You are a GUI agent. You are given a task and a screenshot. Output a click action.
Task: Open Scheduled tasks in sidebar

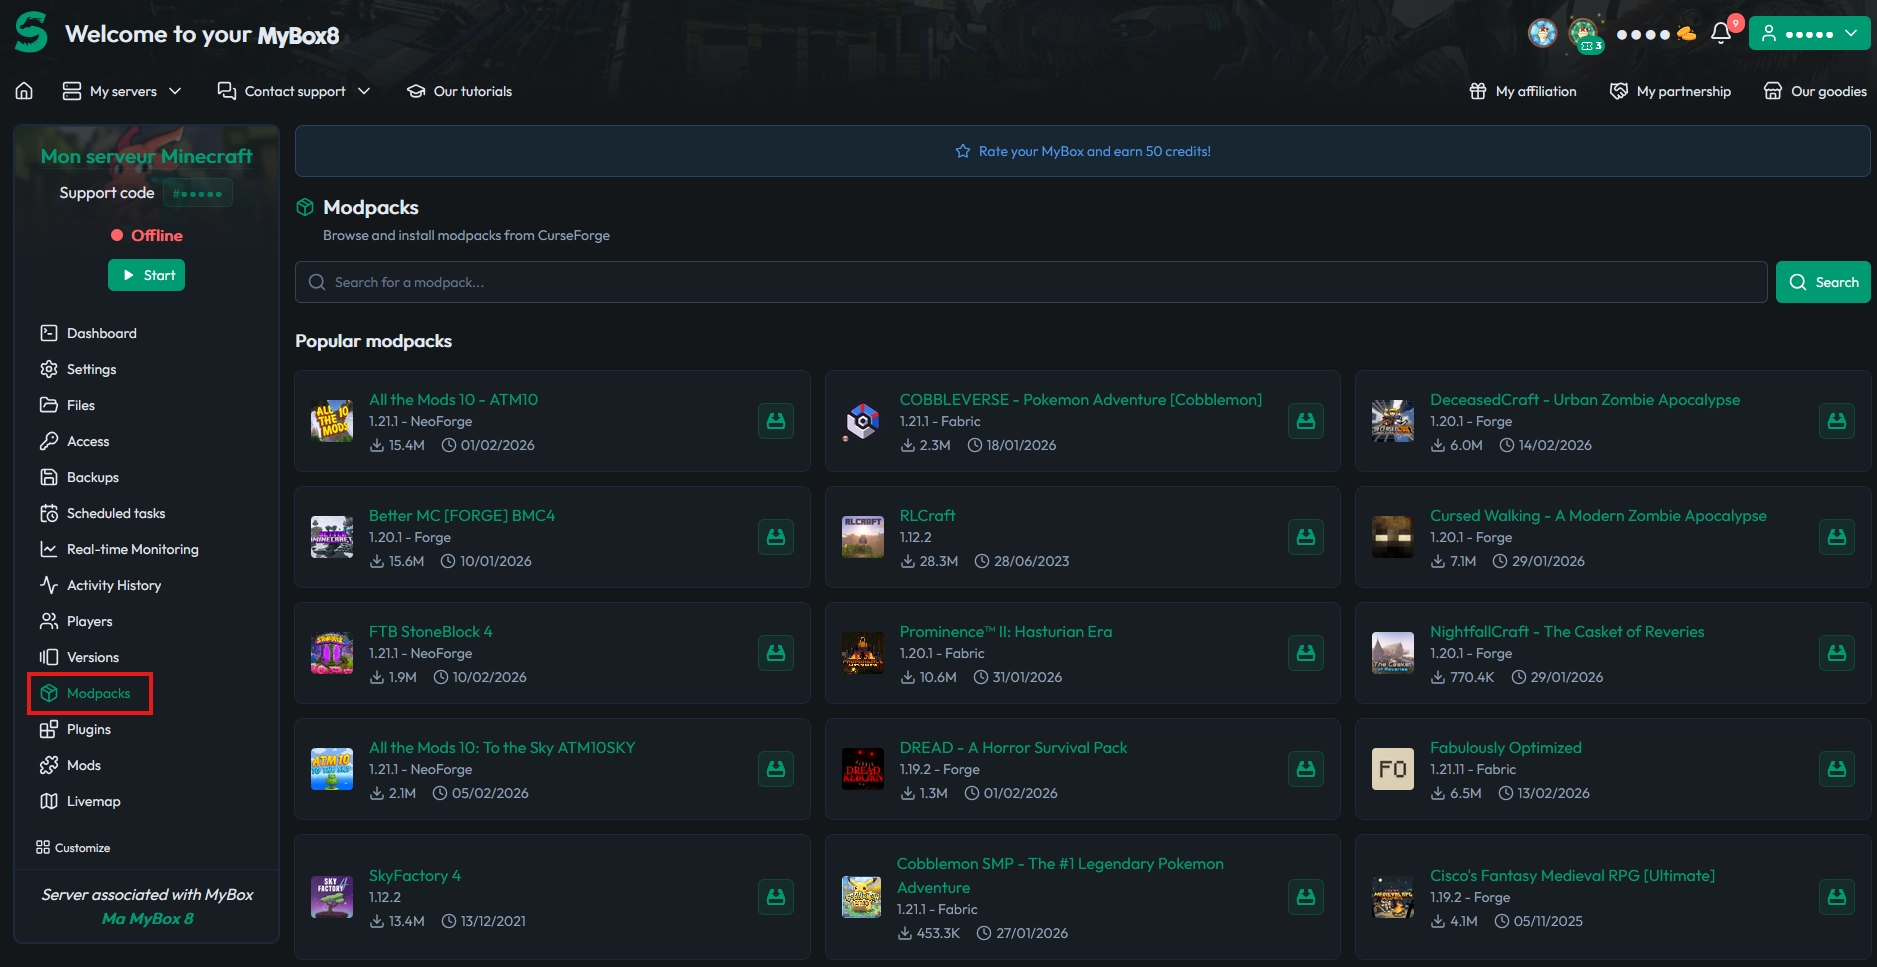(x=115, y=513)
